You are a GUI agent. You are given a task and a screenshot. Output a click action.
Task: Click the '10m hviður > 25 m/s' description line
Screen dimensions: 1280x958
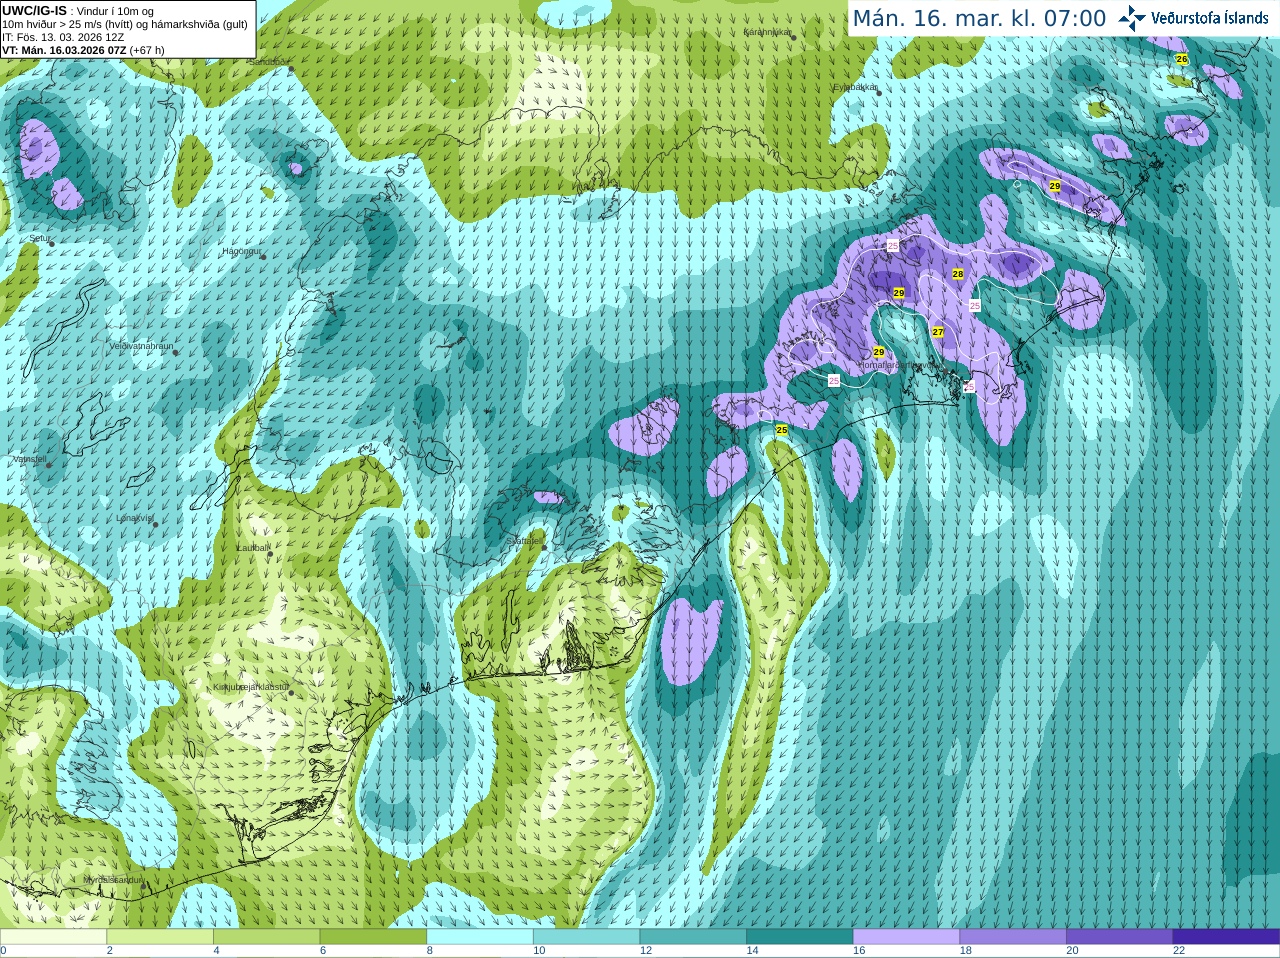pos(125,24)
